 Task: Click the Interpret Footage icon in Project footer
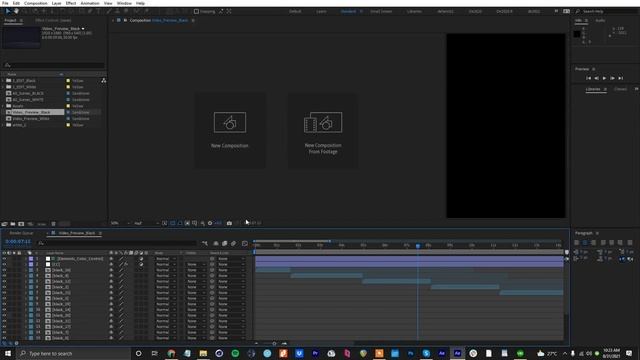coord(4,224)
